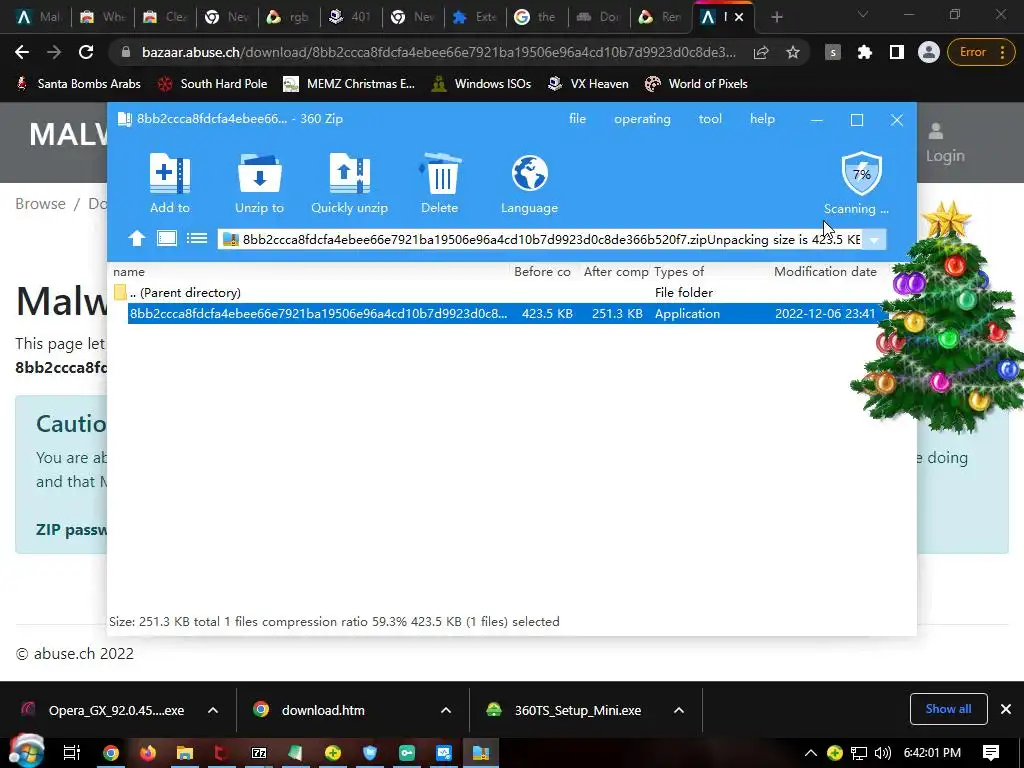The width and height of the screenshot is (1024, 768).
Task: Open the tab search chevron in Chrome
Action: click(863, 14)
